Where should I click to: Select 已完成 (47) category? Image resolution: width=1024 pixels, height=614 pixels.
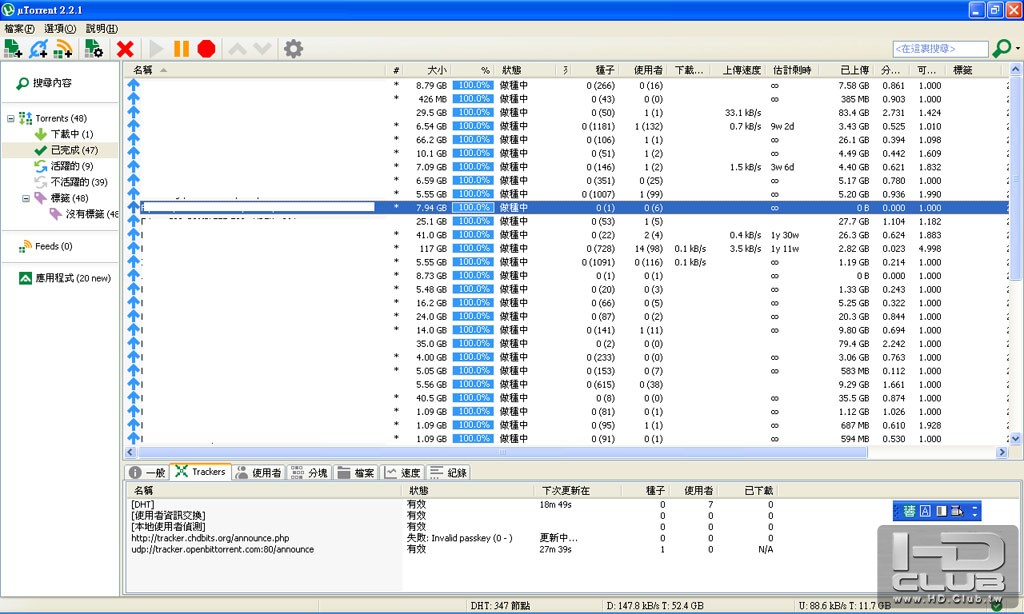[74, 150]
